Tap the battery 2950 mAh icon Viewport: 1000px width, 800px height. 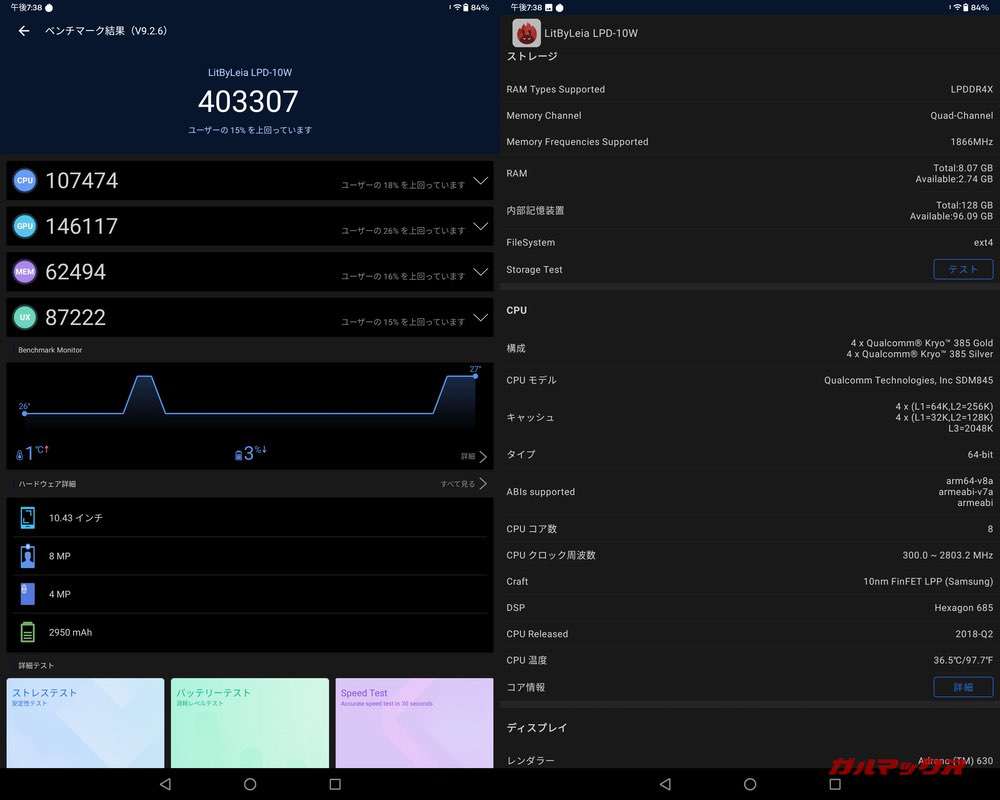pos(28,632)
